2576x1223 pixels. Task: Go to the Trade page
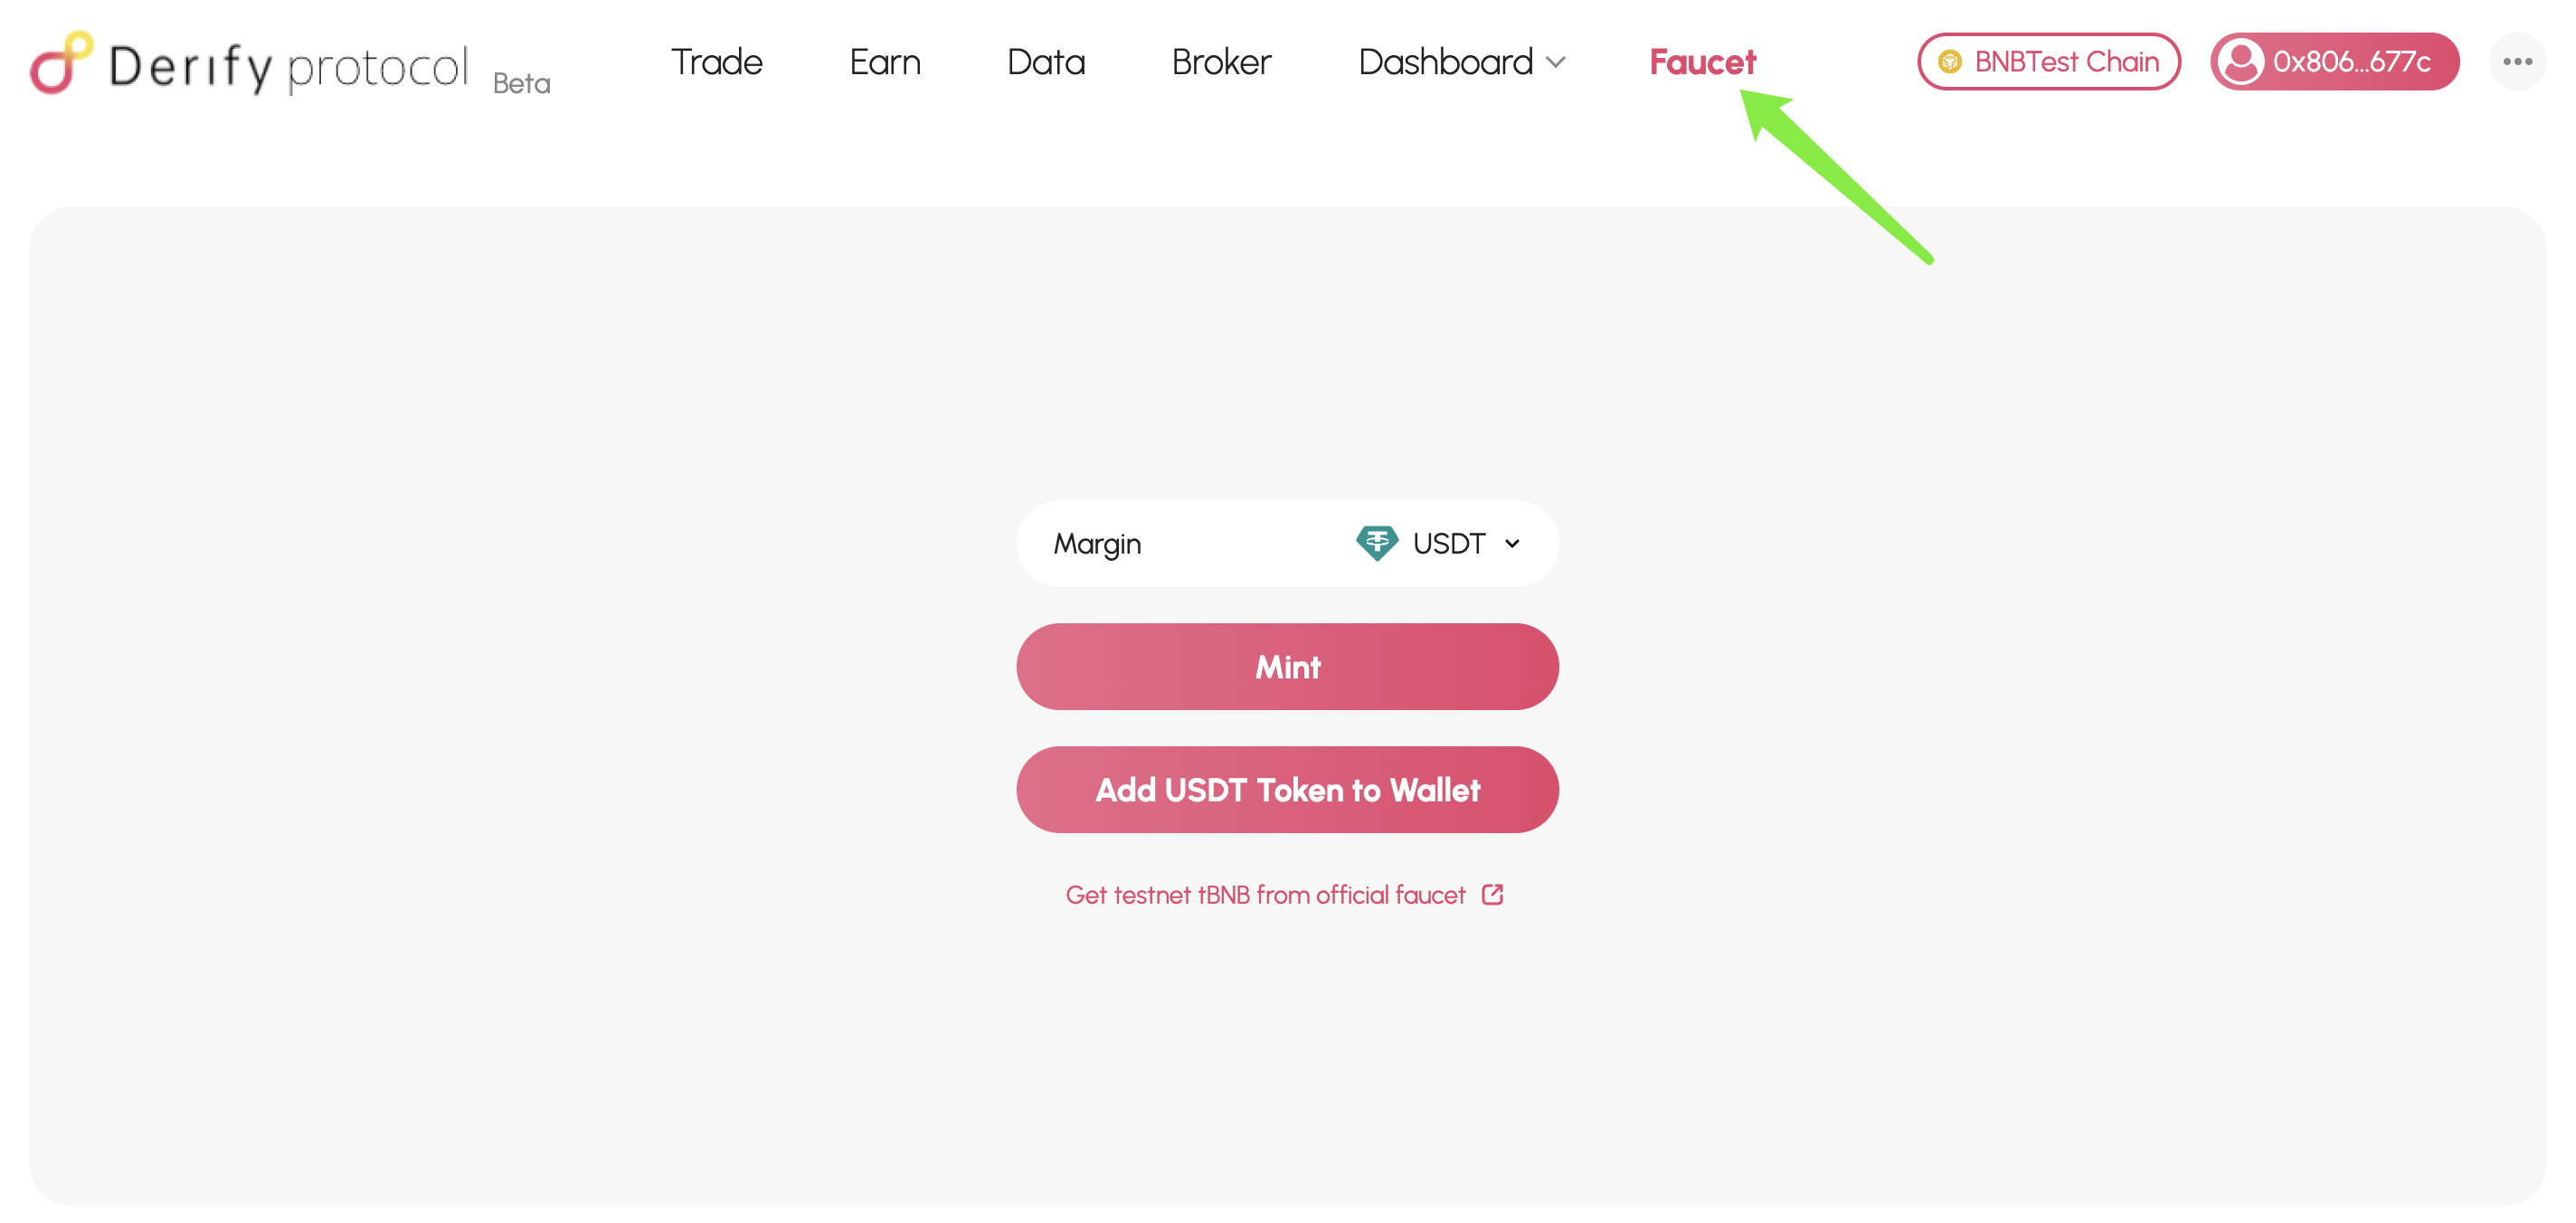tap(716, 62)
